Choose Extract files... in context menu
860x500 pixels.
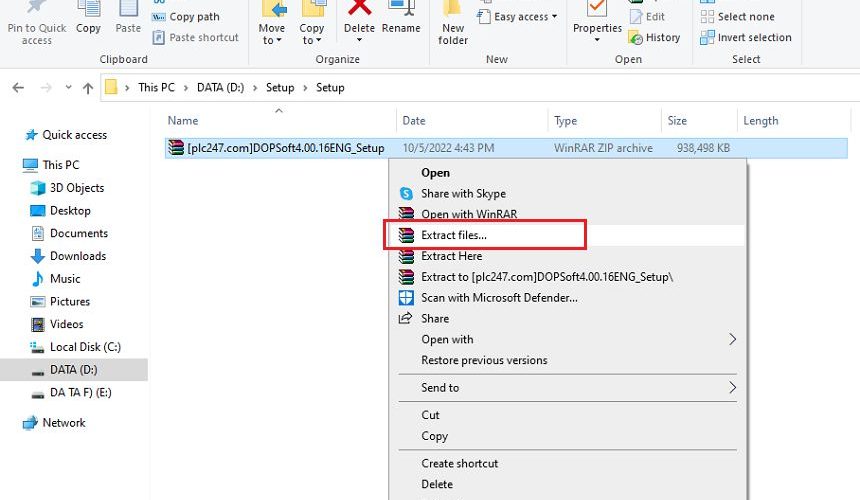tap(567, 235)
